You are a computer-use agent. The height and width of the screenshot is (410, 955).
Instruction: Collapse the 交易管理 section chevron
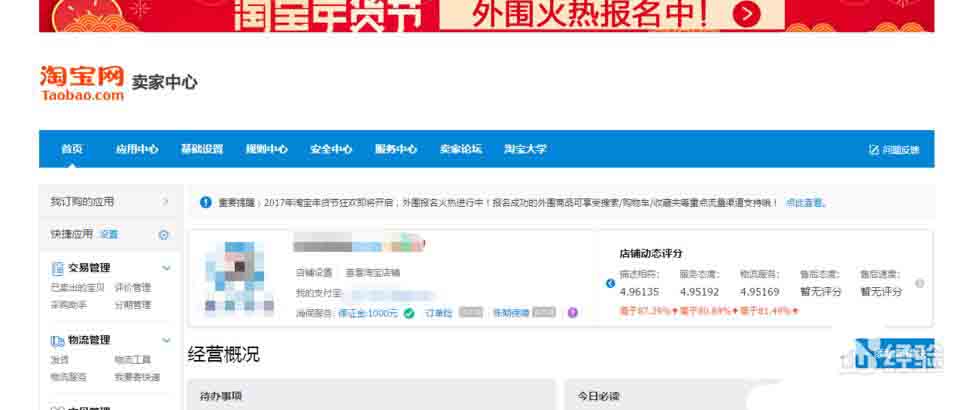(x=166, y=268)
